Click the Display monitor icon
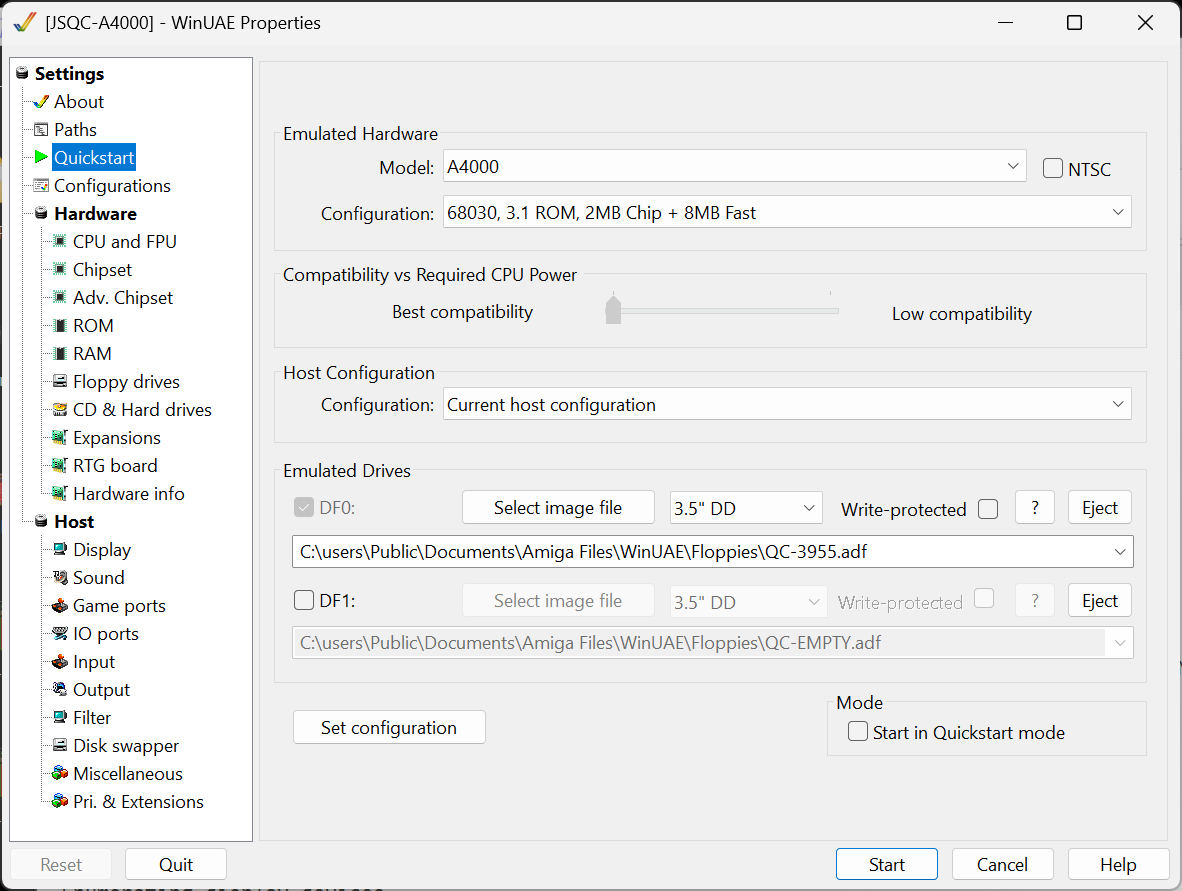Screen dimensions: 1182x891 click(x=60, y=550)
